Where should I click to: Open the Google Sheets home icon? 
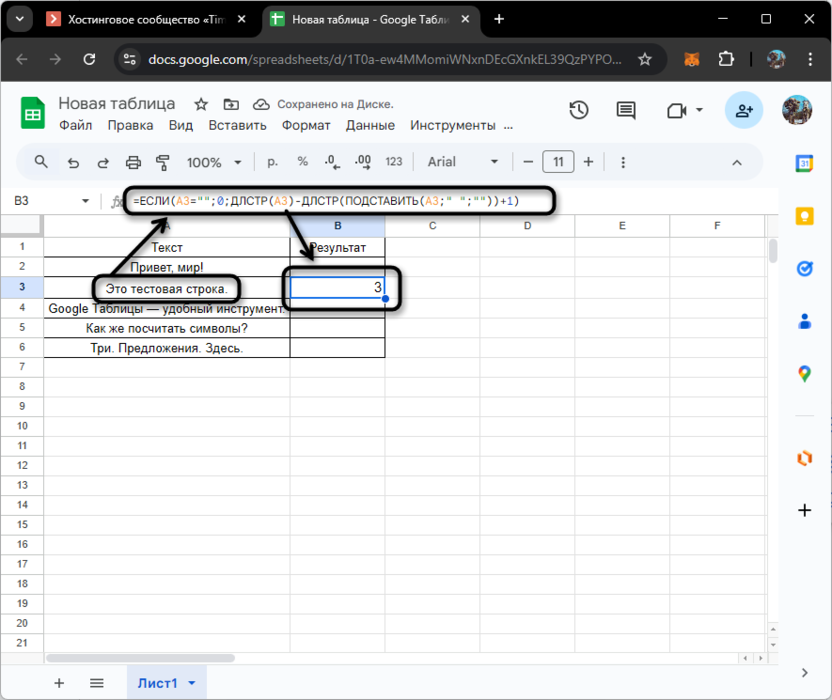point(32,113)
